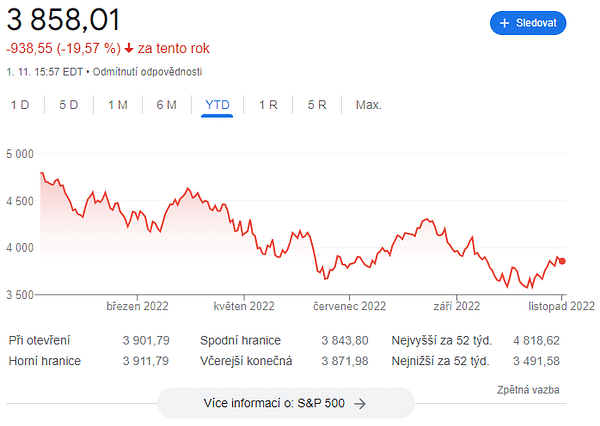Select the Max. time range
Image resolution: width=600 pixels, height=426 pixels.
[x=368, y=105]
